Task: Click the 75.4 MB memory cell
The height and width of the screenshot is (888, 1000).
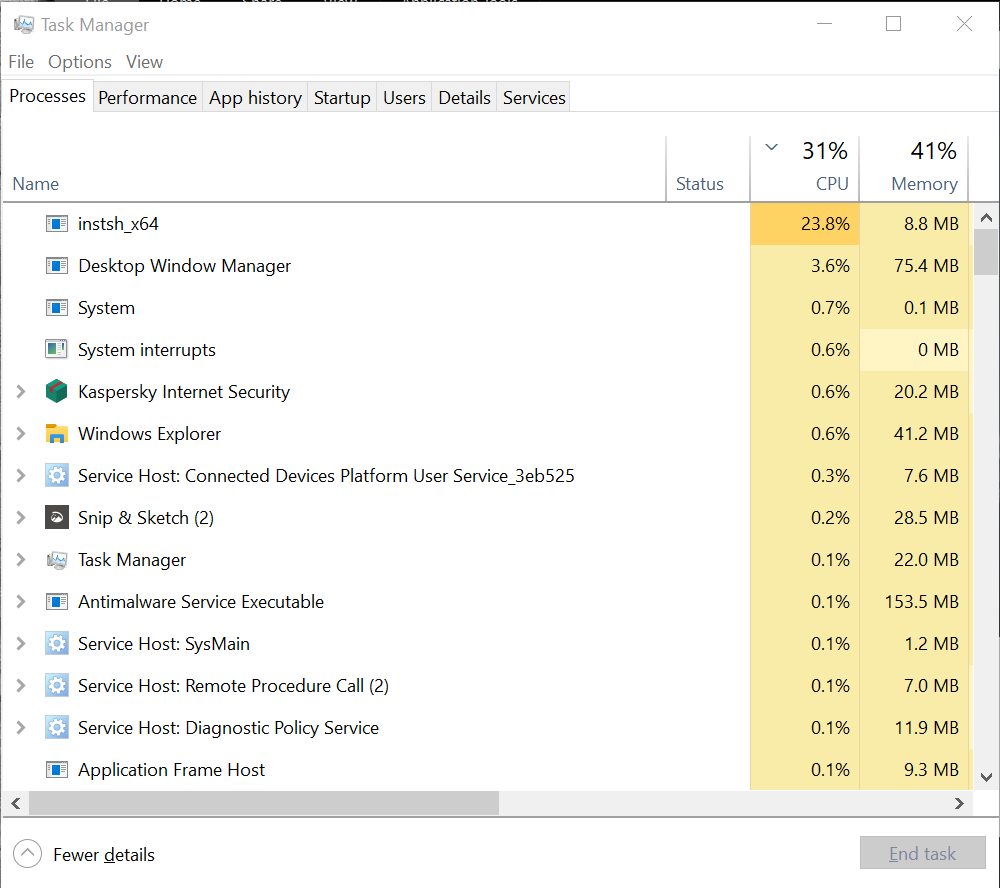Action: (x=914, y=266)
